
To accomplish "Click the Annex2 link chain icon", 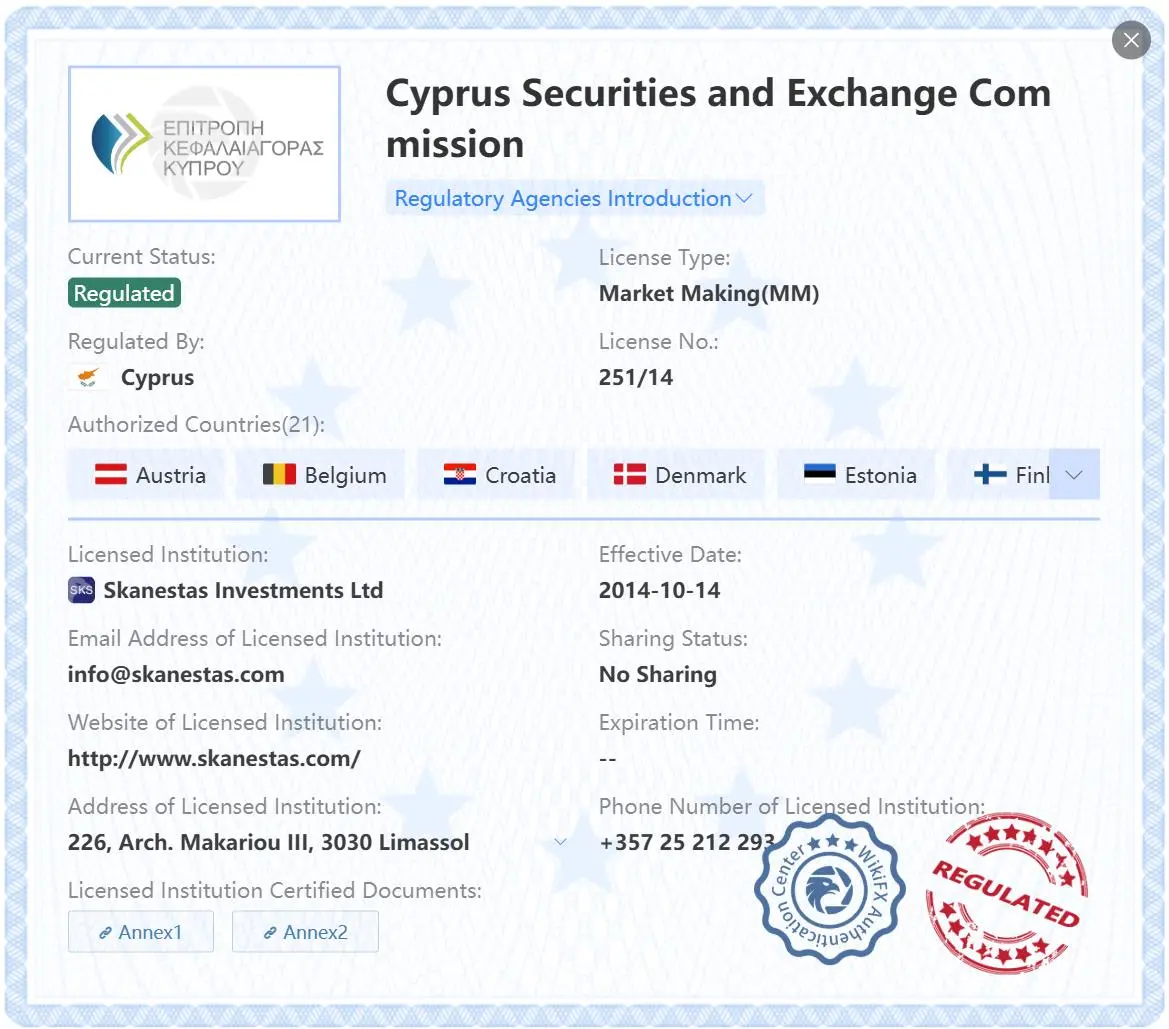I will click(271, 932).
